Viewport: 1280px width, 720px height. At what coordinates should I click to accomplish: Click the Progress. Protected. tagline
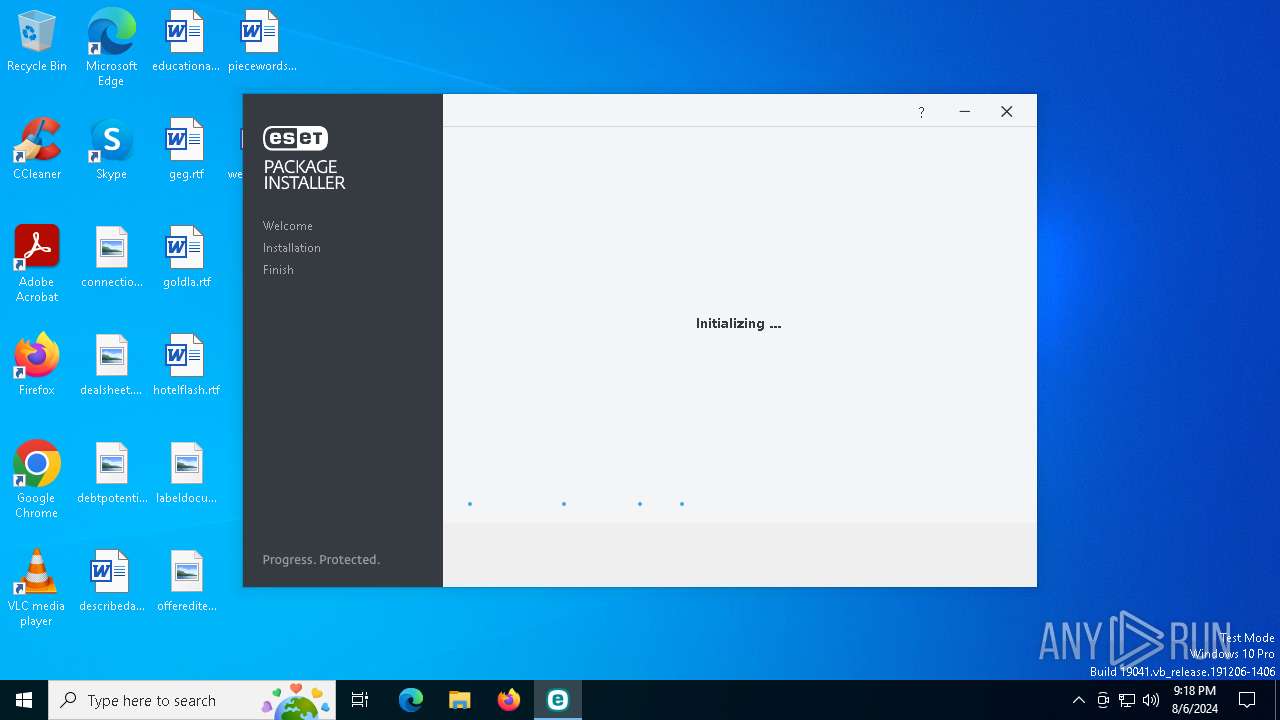pyautogui.click(x=321, y=559)
